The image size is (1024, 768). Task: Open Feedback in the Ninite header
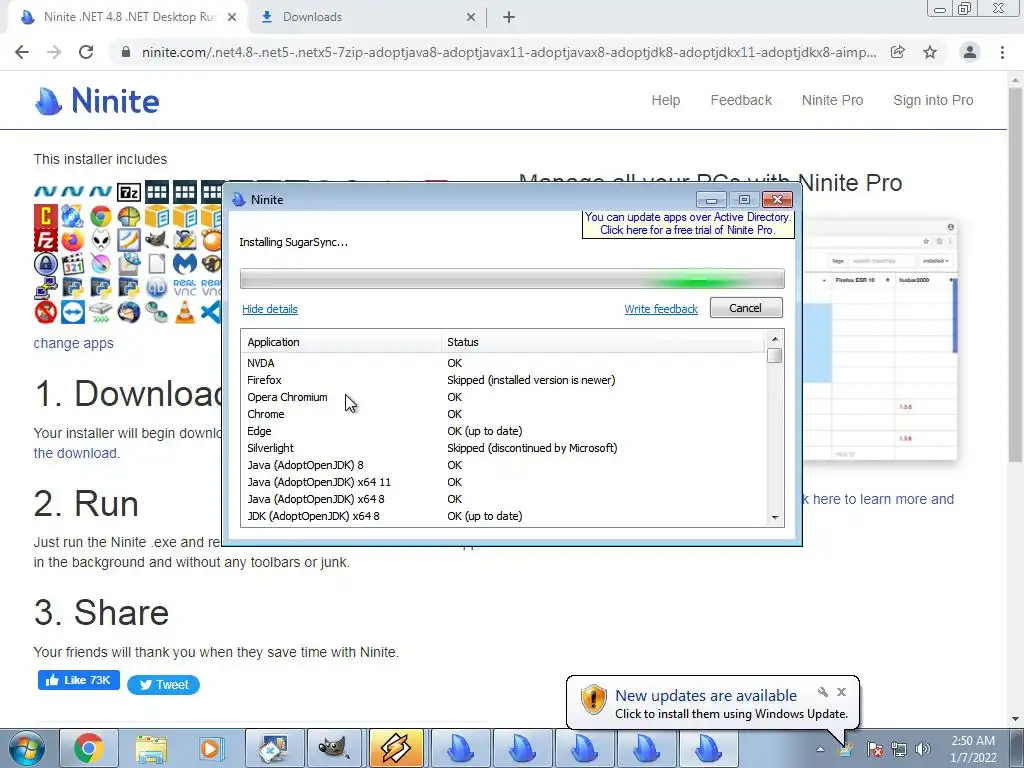(741, 100)
